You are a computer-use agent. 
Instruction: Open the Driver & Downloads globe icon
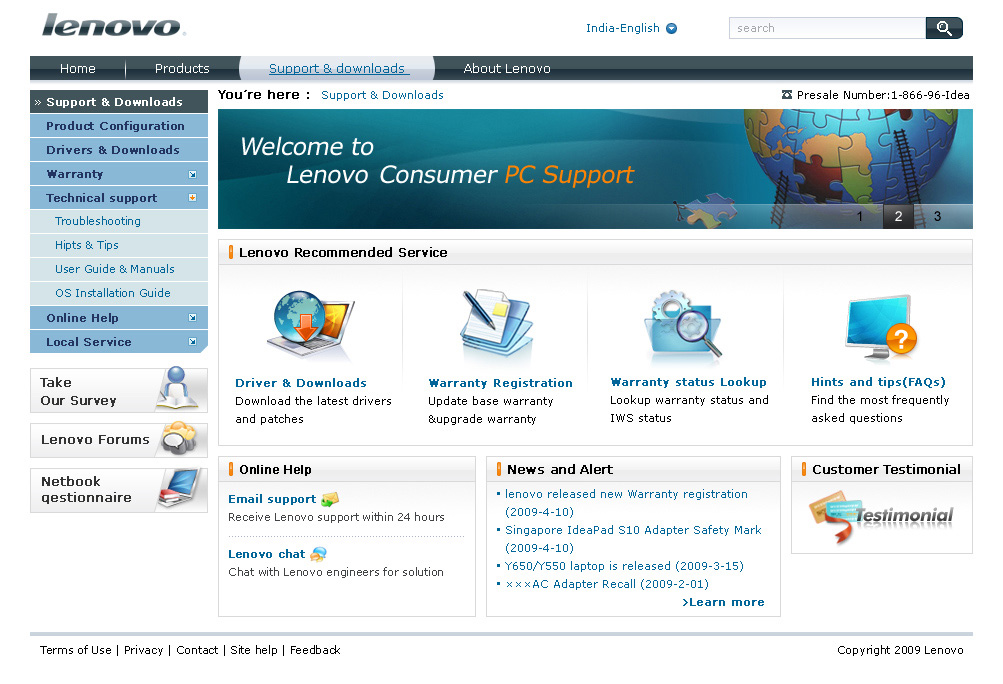coord(312,325)
